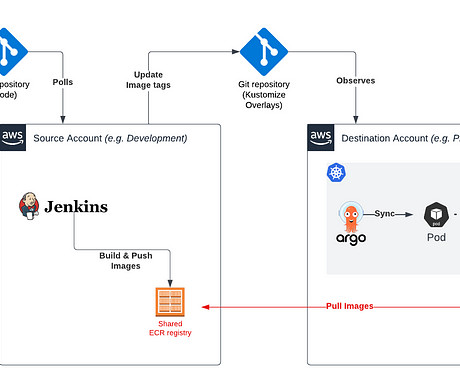Click the Destination Account AWS logo
The image size is (460, 384).
click(321, 137)
